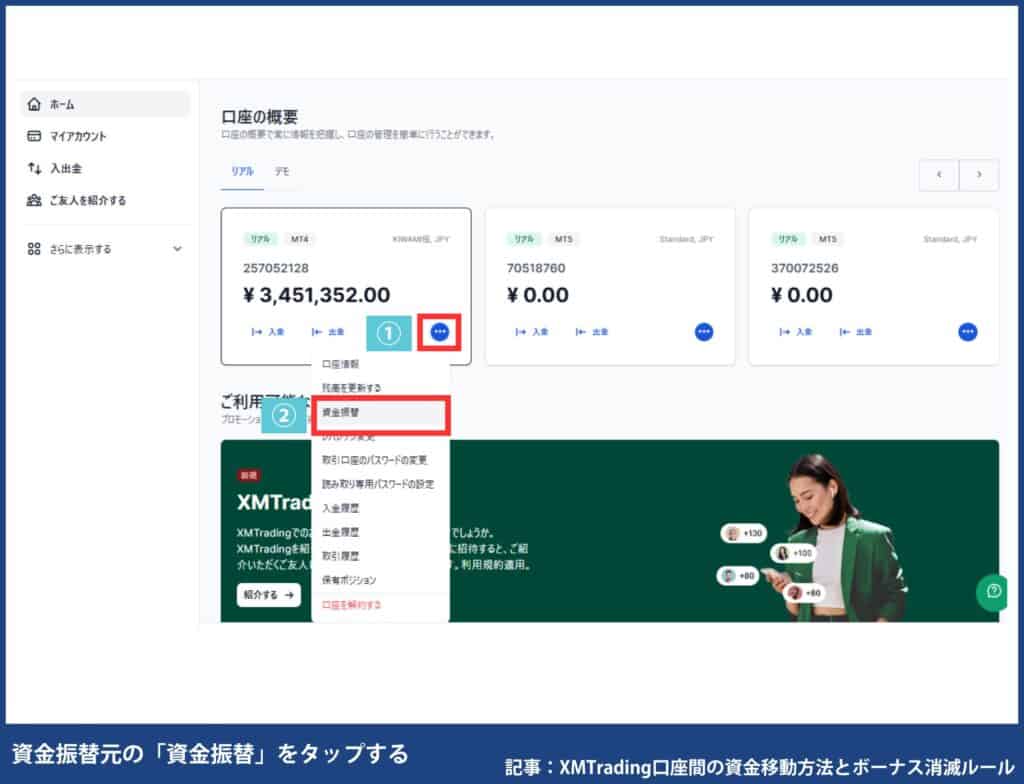The height and width of the screenshot is (784, 1024).
Task: Show next account cards with right arrow
Action: (x=979, y=174)
